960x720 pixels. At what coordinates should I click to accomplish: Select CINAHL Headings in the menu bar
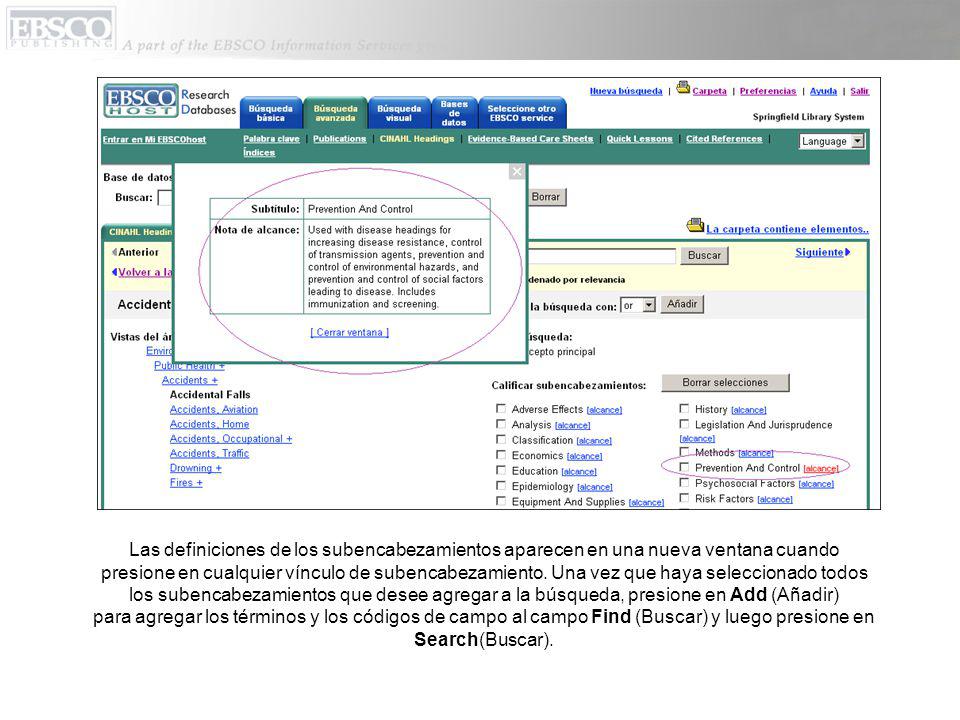tap(417, 139)
